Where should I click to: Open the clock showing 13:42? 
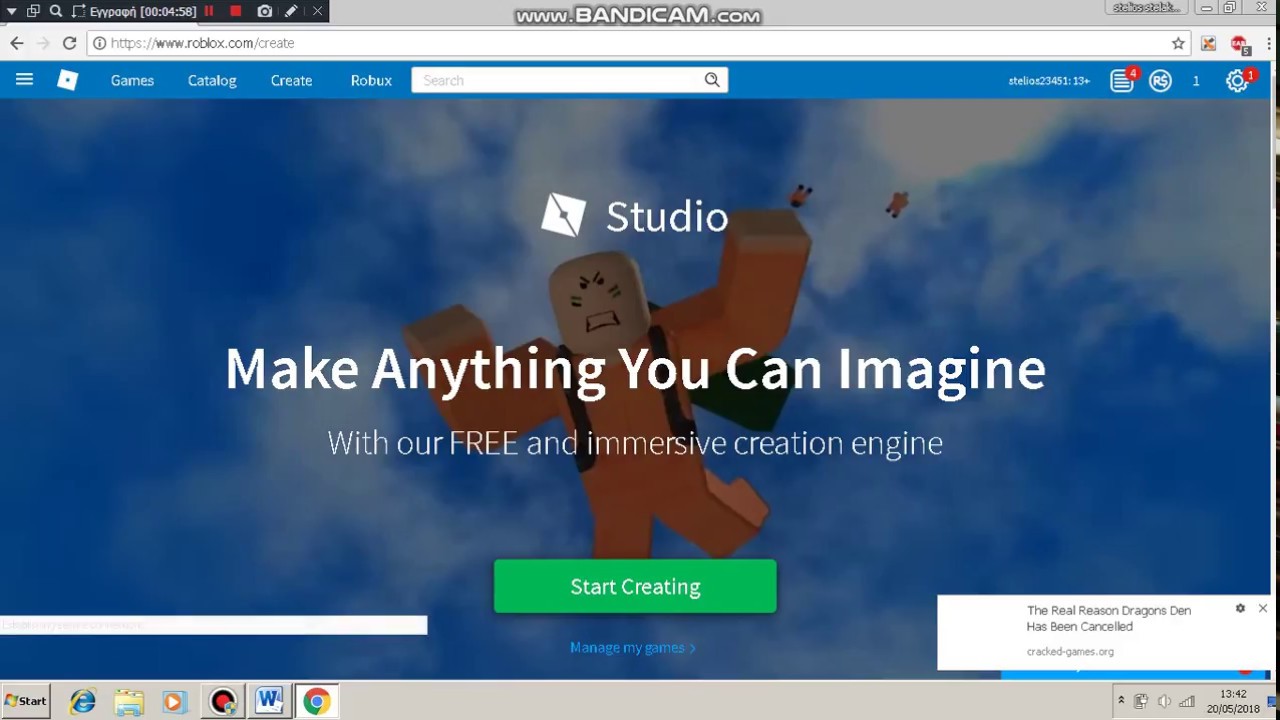point(1233,701)
